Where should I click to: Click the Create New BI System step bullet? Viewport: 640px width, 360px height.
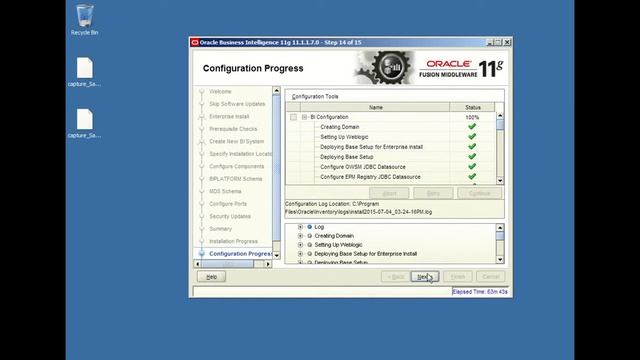202,142
